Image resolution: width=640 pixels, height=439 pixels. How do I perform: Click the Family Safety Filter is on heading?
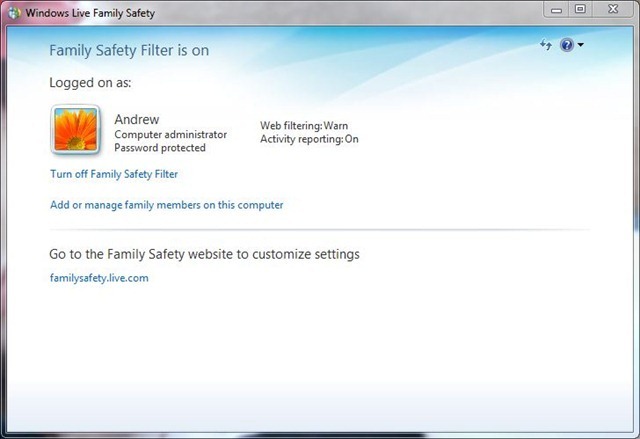tap(129, 51)
